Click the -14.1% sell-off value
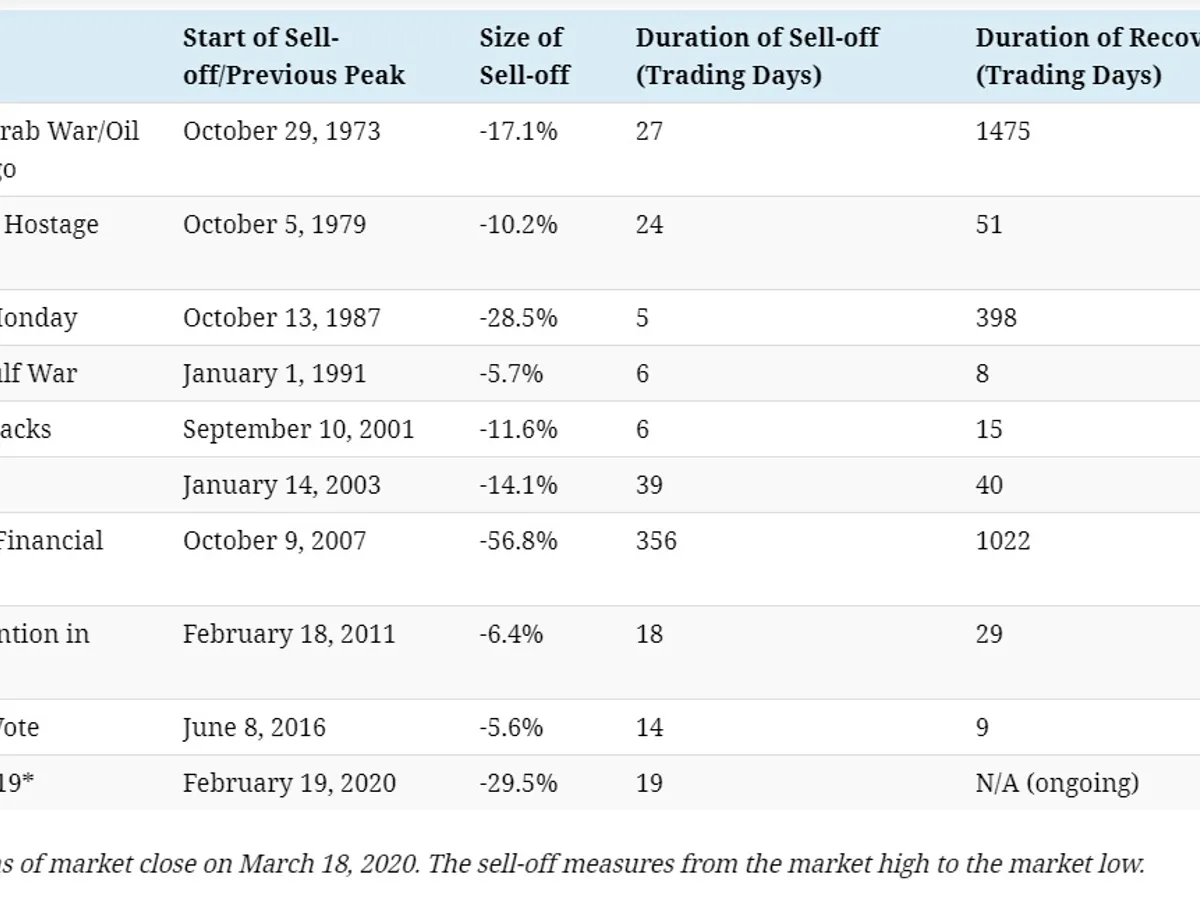The image size is (1200, 900). 518,486
